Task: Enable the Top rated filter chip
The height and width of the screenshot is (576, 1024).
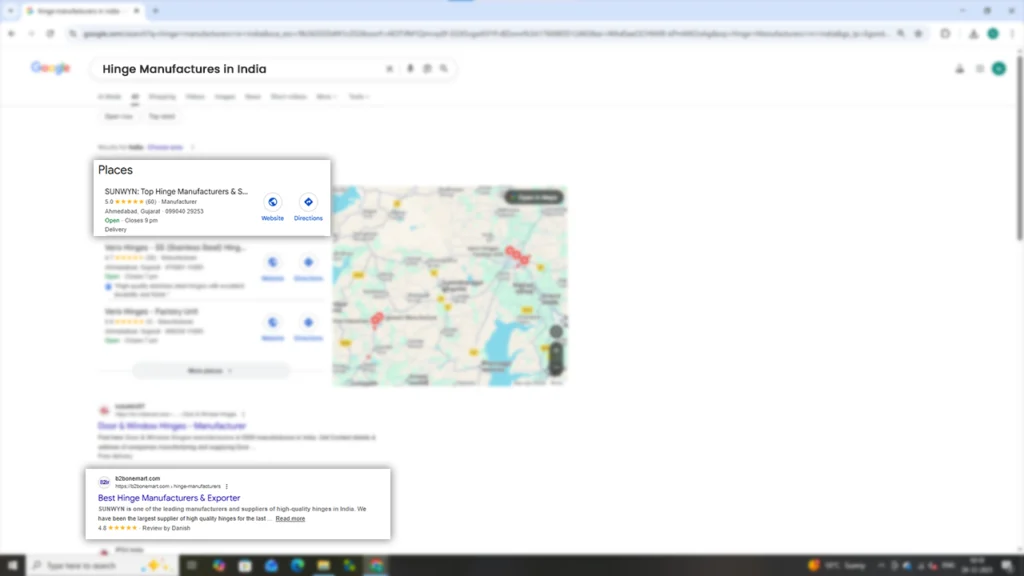Action: point(162,116)
